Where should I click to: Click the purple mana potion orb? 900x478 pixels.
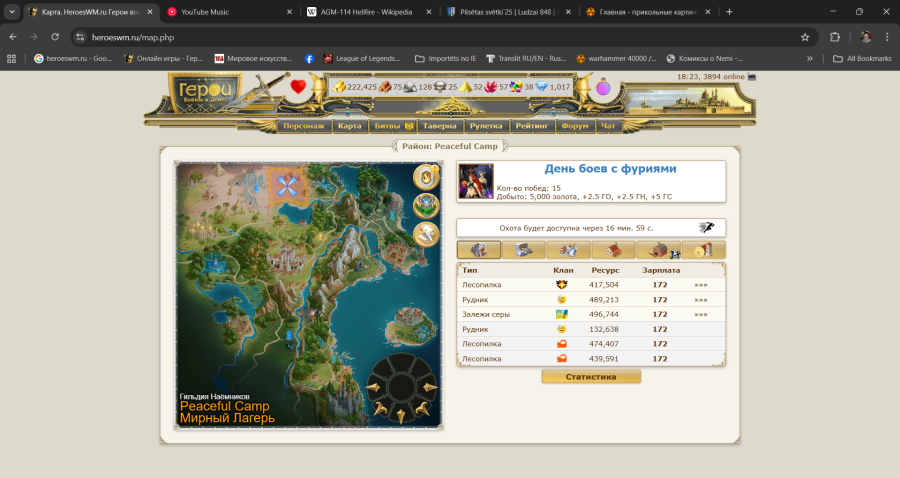point(603,87)
